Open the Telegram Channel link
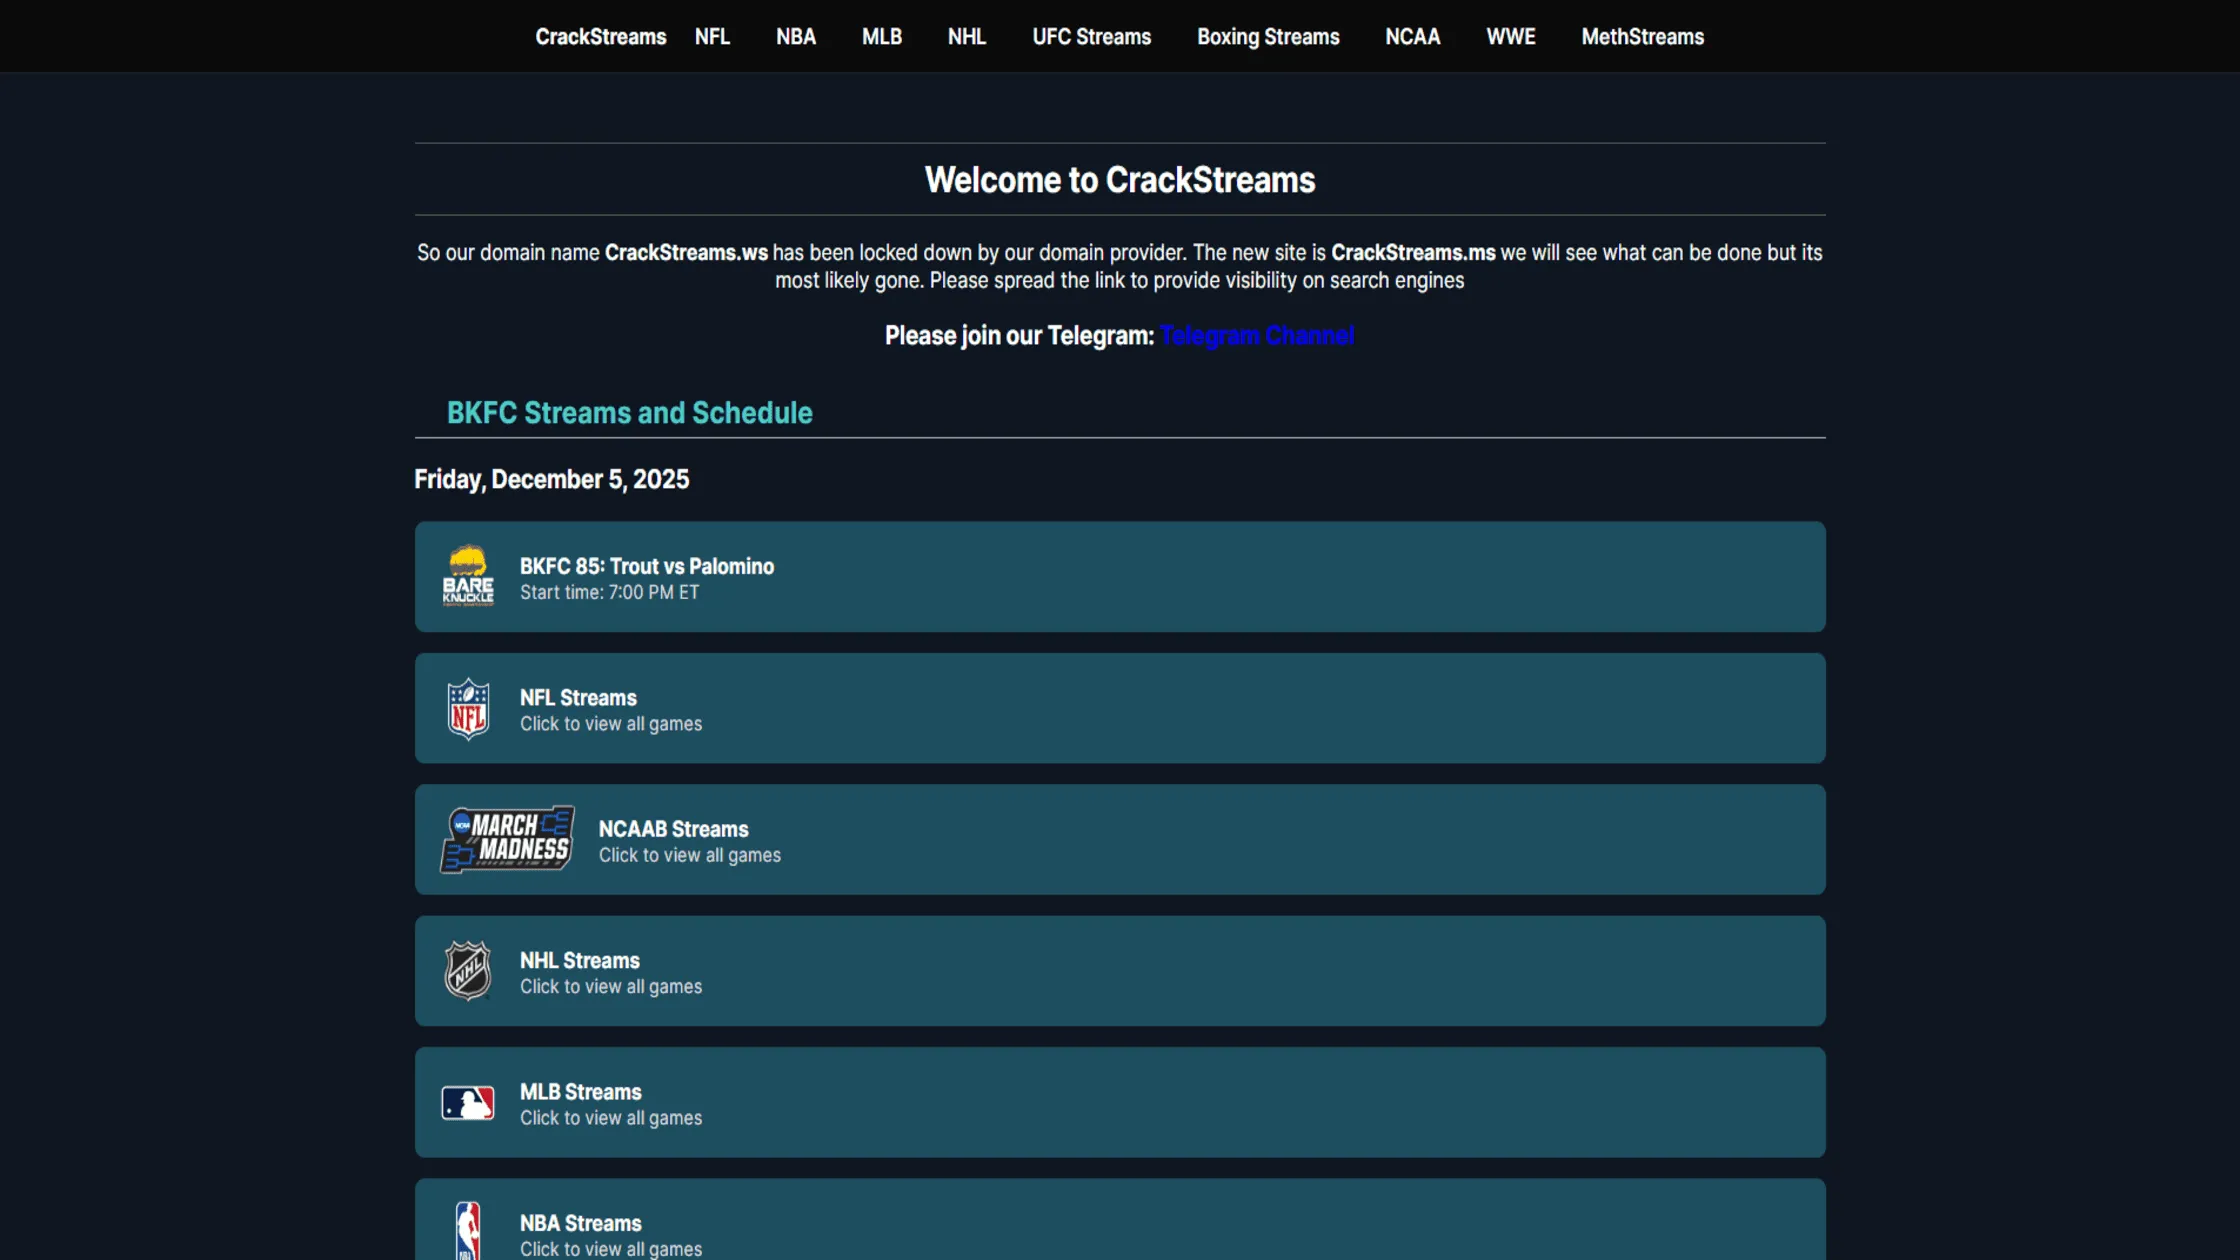2240x1260 pixels. click(1256, 335)
